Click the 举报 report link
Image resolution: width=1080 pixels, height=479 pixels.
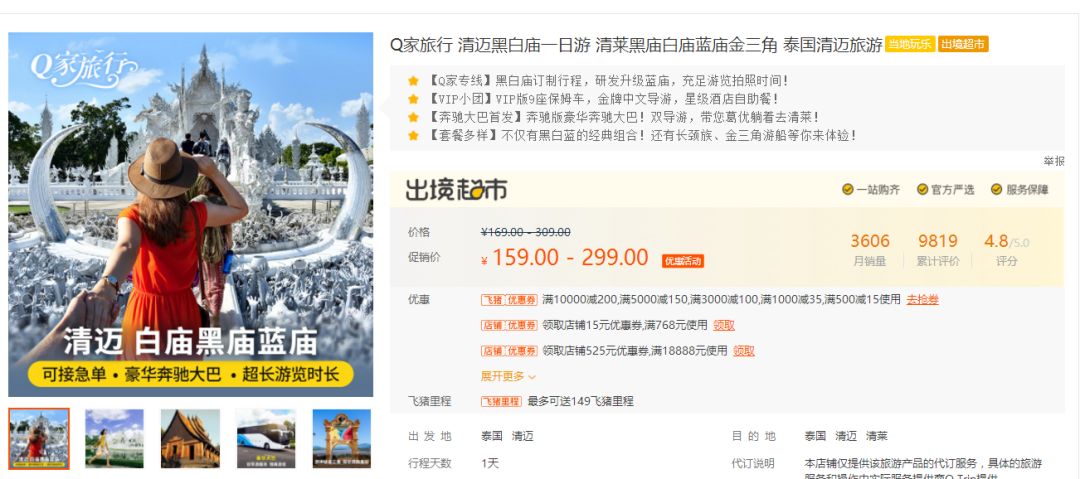tap(1054, 161)
